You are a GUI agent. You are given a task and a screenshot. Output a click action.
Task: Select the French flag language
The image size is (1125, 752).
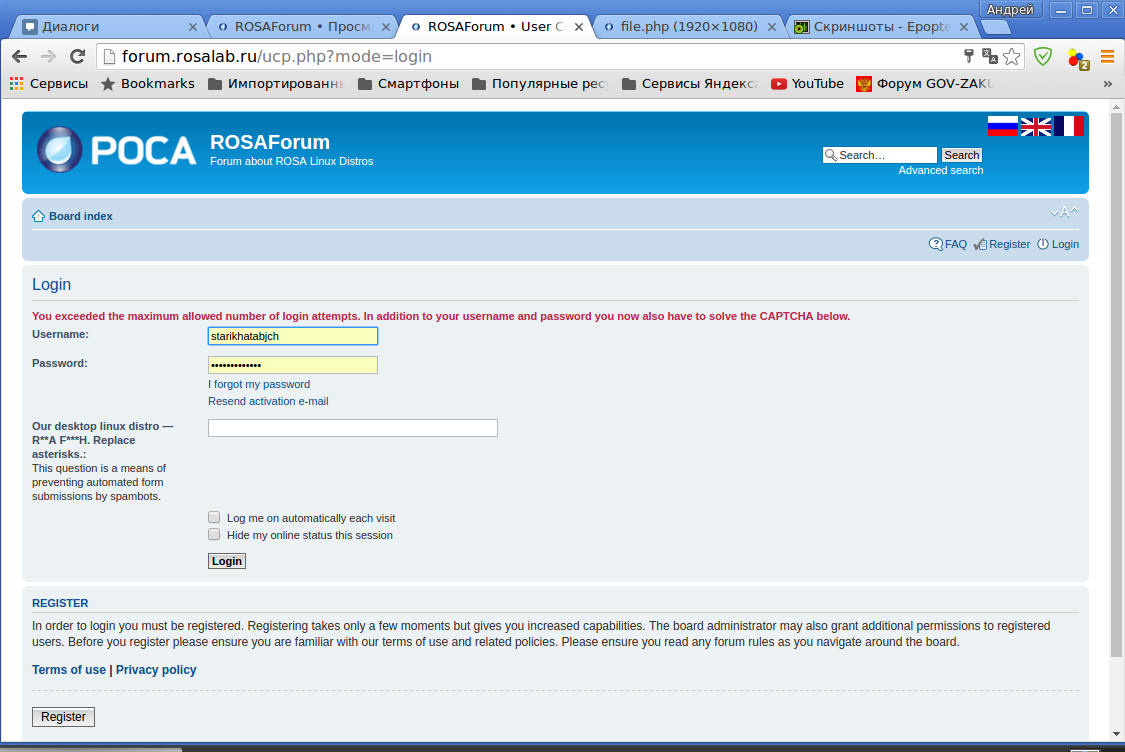tap(1068, 126)
